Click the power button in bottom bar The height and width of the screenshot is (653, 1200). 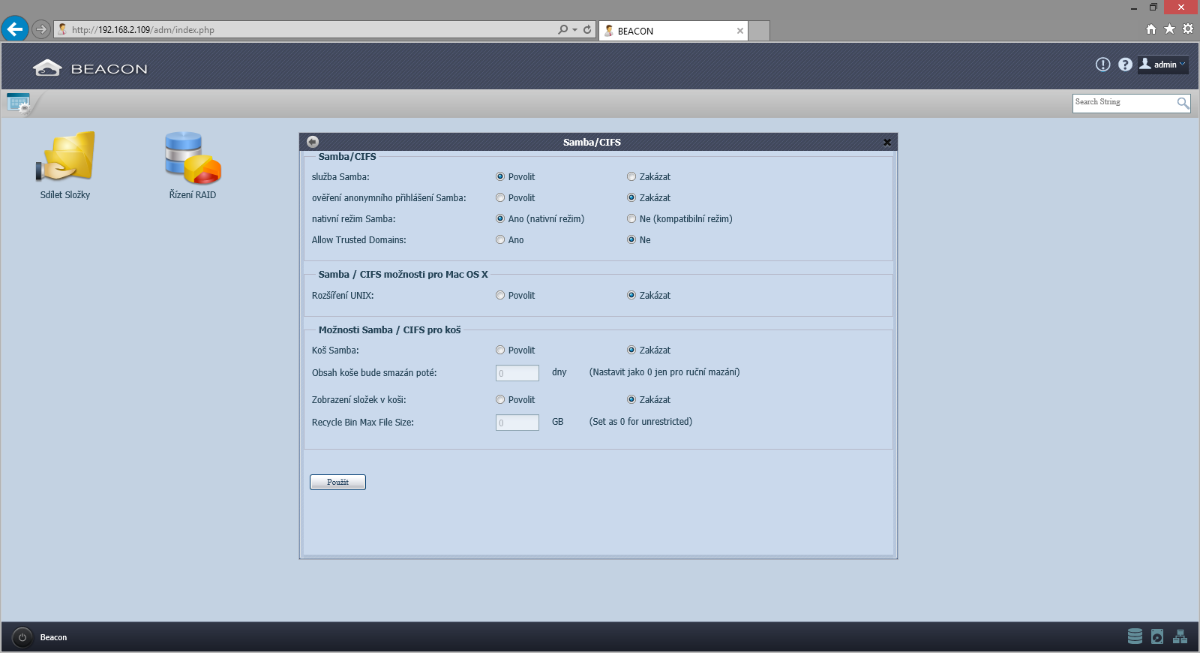22,637
